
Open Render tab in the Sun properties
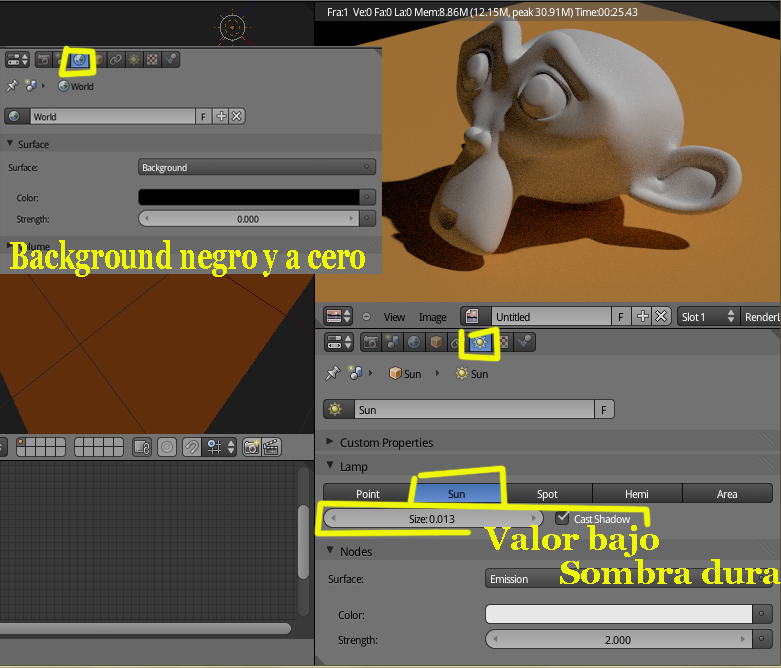point(371,342)
